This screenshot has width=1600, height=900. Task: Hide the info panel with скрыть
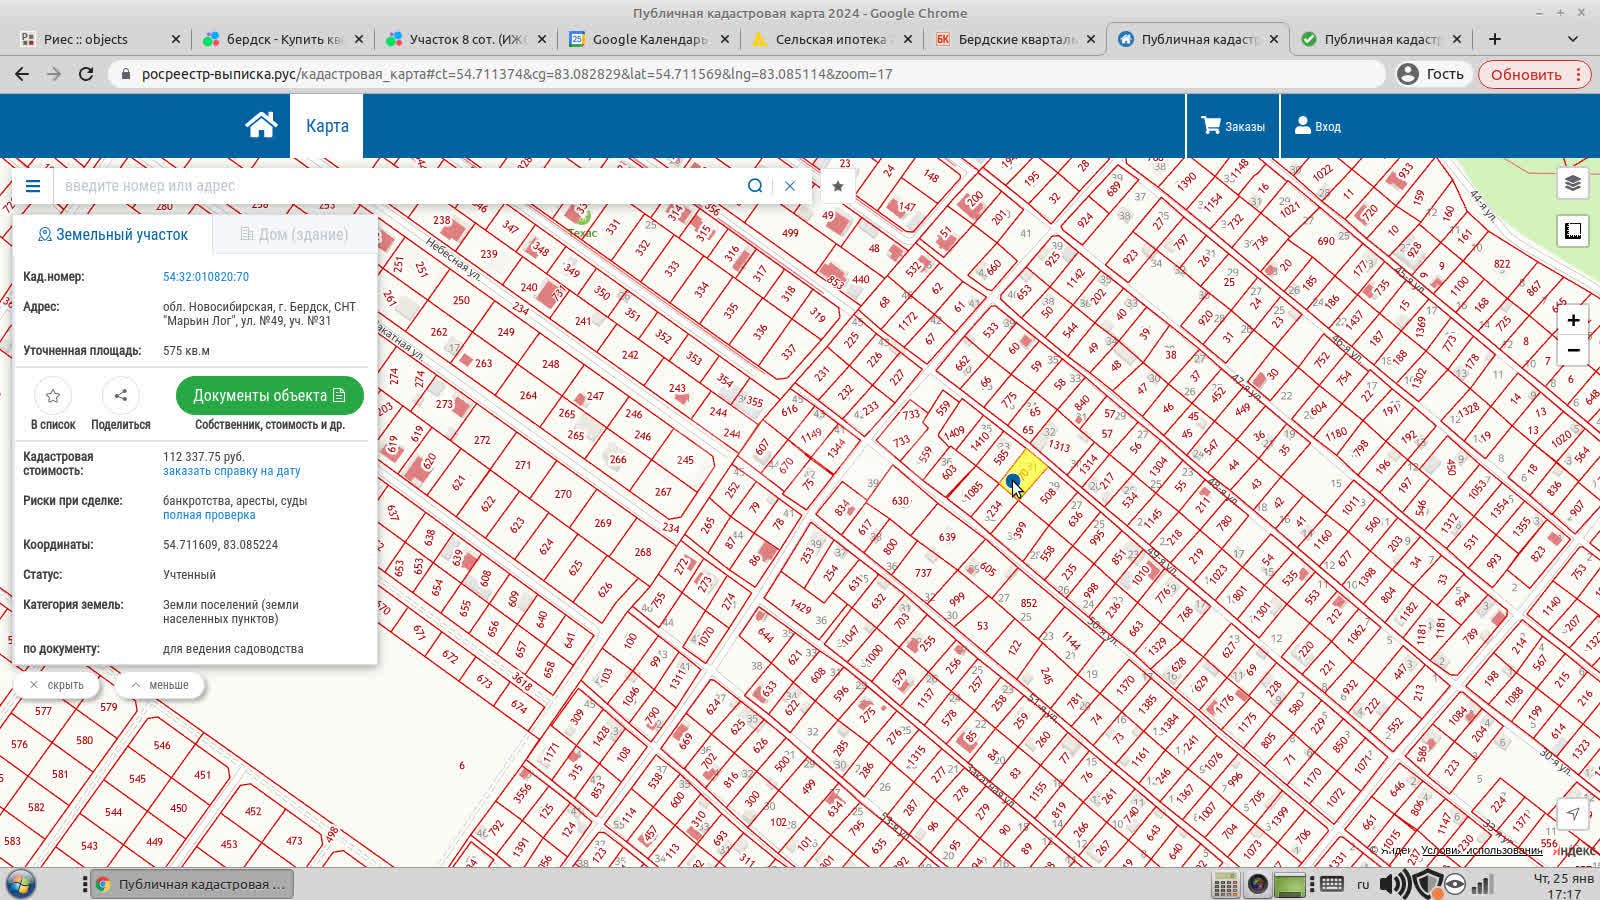(x=56, y=685)
